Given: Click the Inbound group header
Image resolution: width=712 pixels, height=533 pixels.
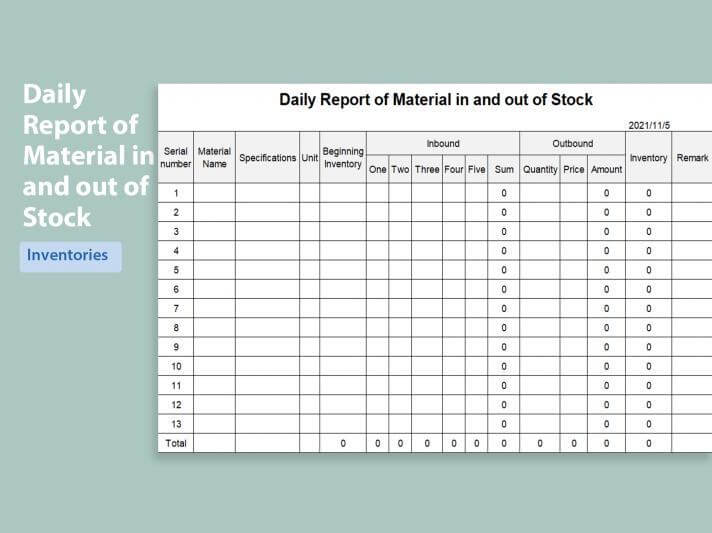Looking at the screenshot, I should (x=442, y=144).
